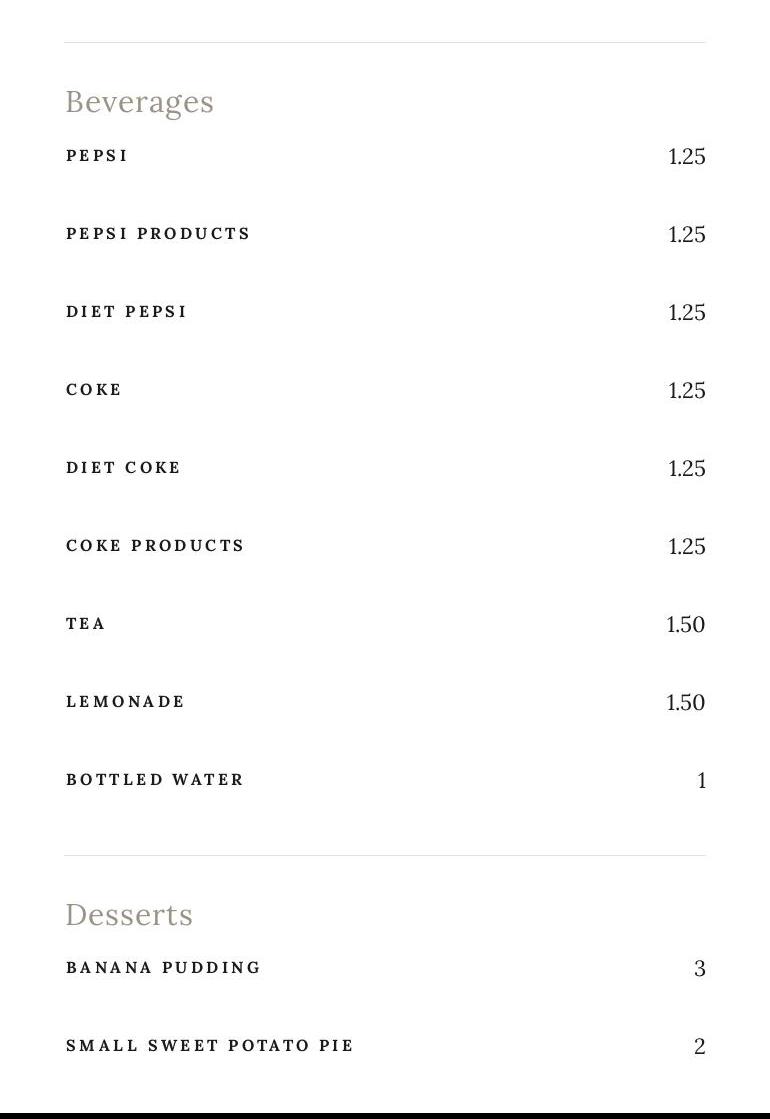
Task: Choose the Tea menu item
Action: point(86,624)
